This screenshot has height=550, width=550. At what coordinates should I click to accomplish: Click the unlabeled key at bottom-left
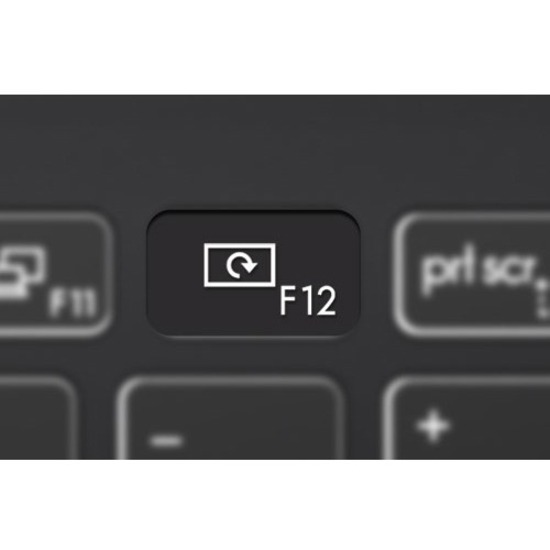click(x=35, y=419)
